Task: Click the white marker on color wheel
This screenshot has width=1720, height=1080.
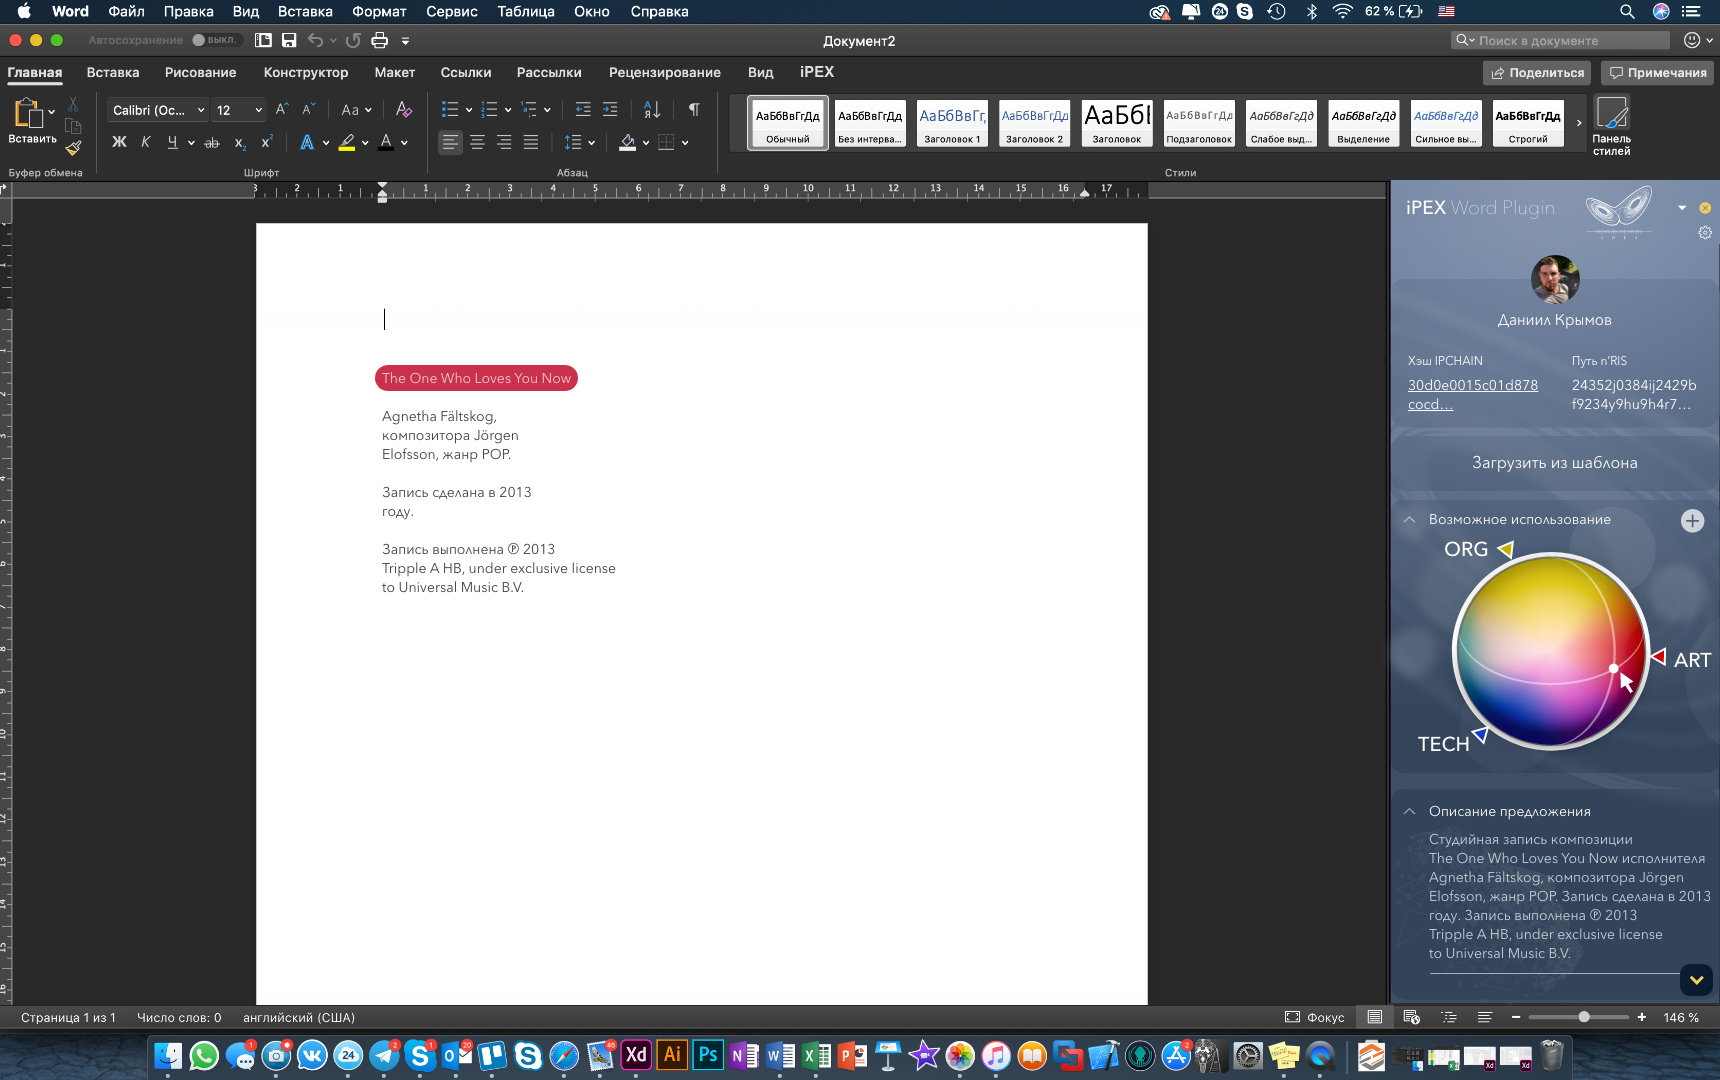Action: 1613,668
